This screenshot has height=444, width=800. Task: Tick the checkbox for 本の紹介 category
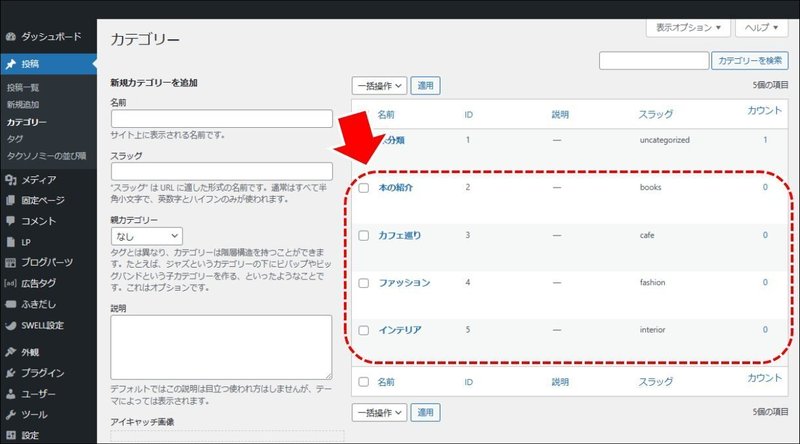click(363, 188)
